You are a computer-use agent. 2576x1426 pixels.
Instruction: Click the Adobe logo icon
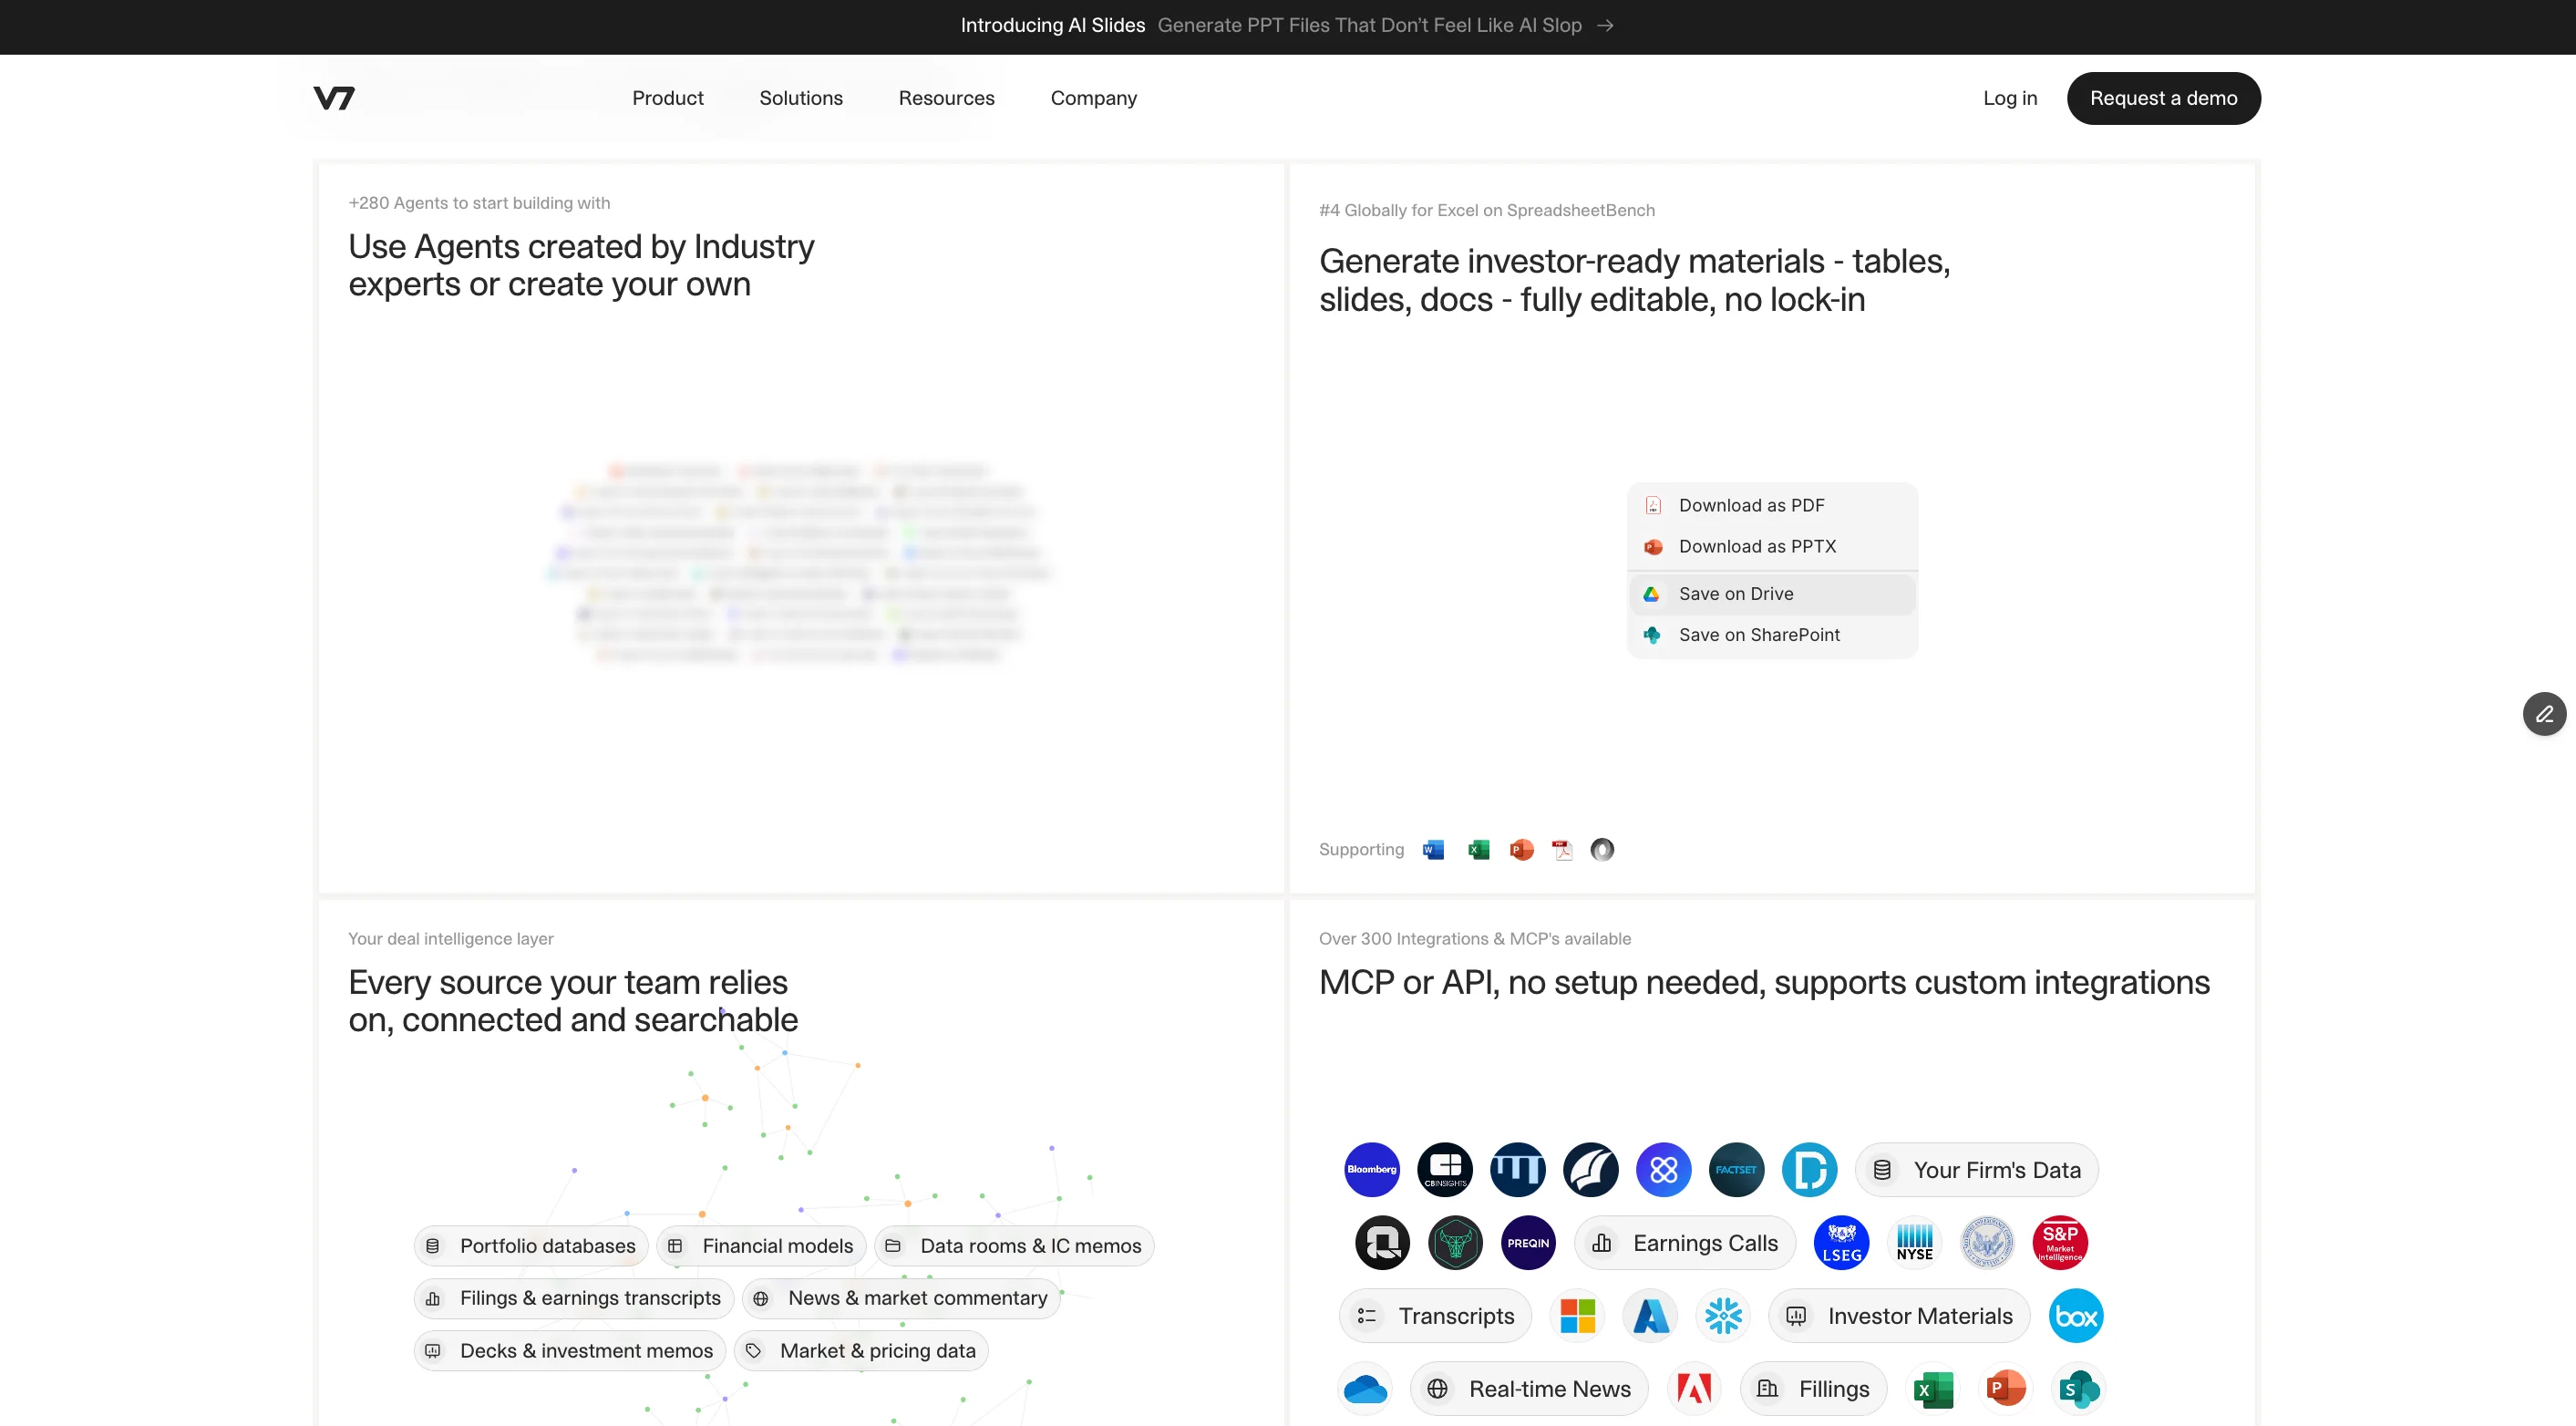tap(1694, 1389)
